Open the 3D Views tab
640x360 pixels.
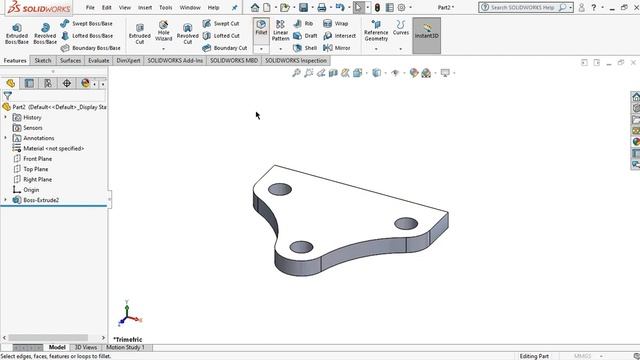click(x=85, y=347)
